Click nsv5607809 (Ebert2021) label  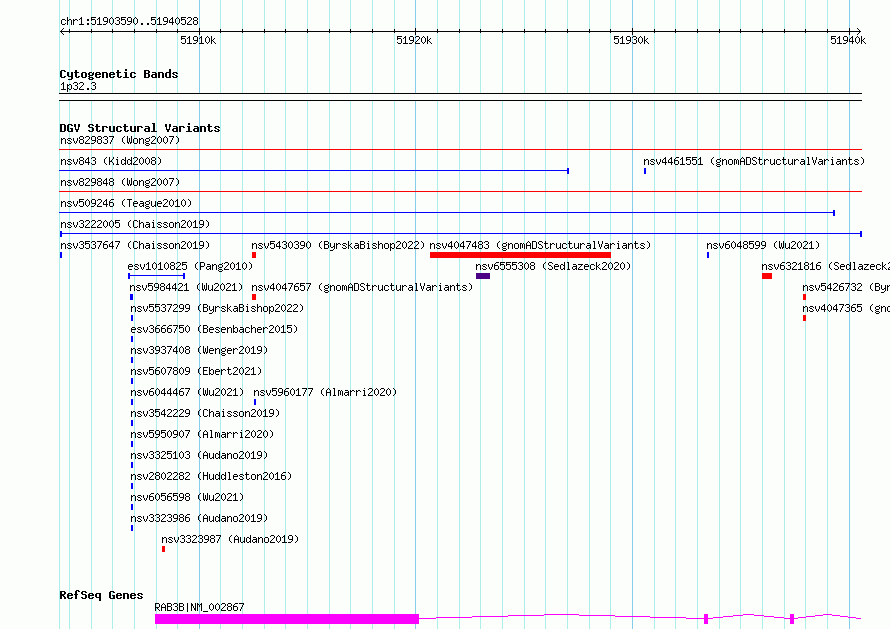pos(196,371)
